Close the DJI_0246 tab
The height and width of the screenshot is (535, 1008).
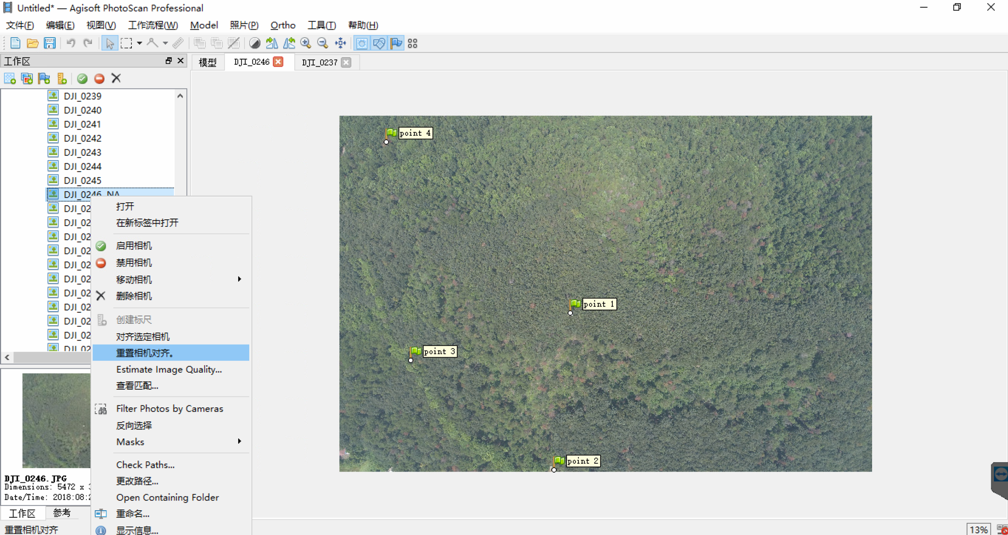pyautogui.click(x=278, y=62)
